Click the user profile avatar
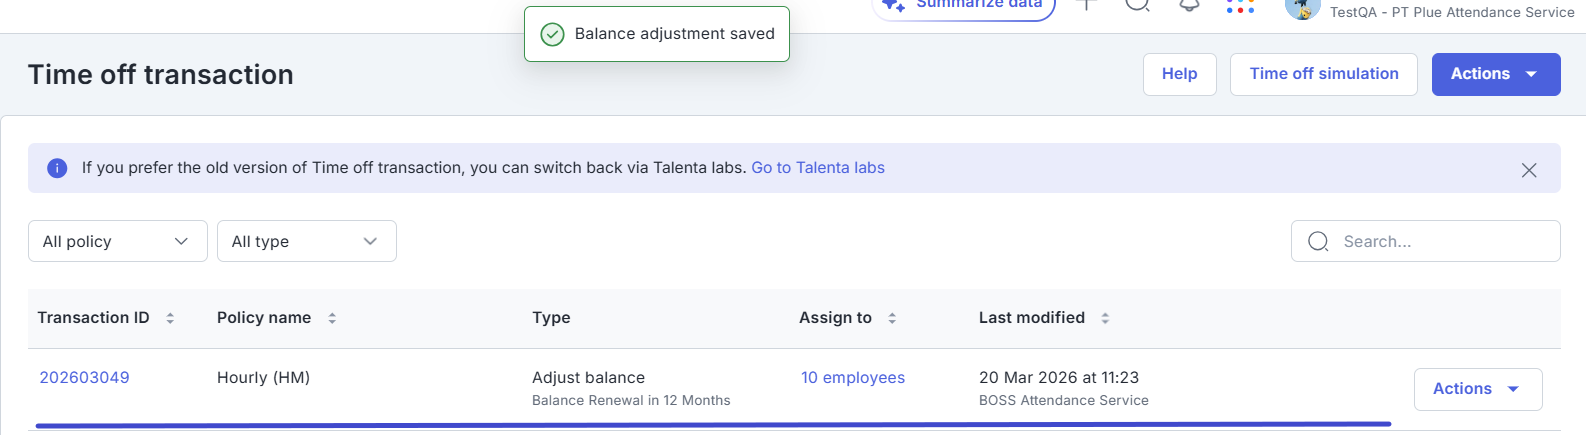Screen dimensions: 1586x435 point(1302,9)
